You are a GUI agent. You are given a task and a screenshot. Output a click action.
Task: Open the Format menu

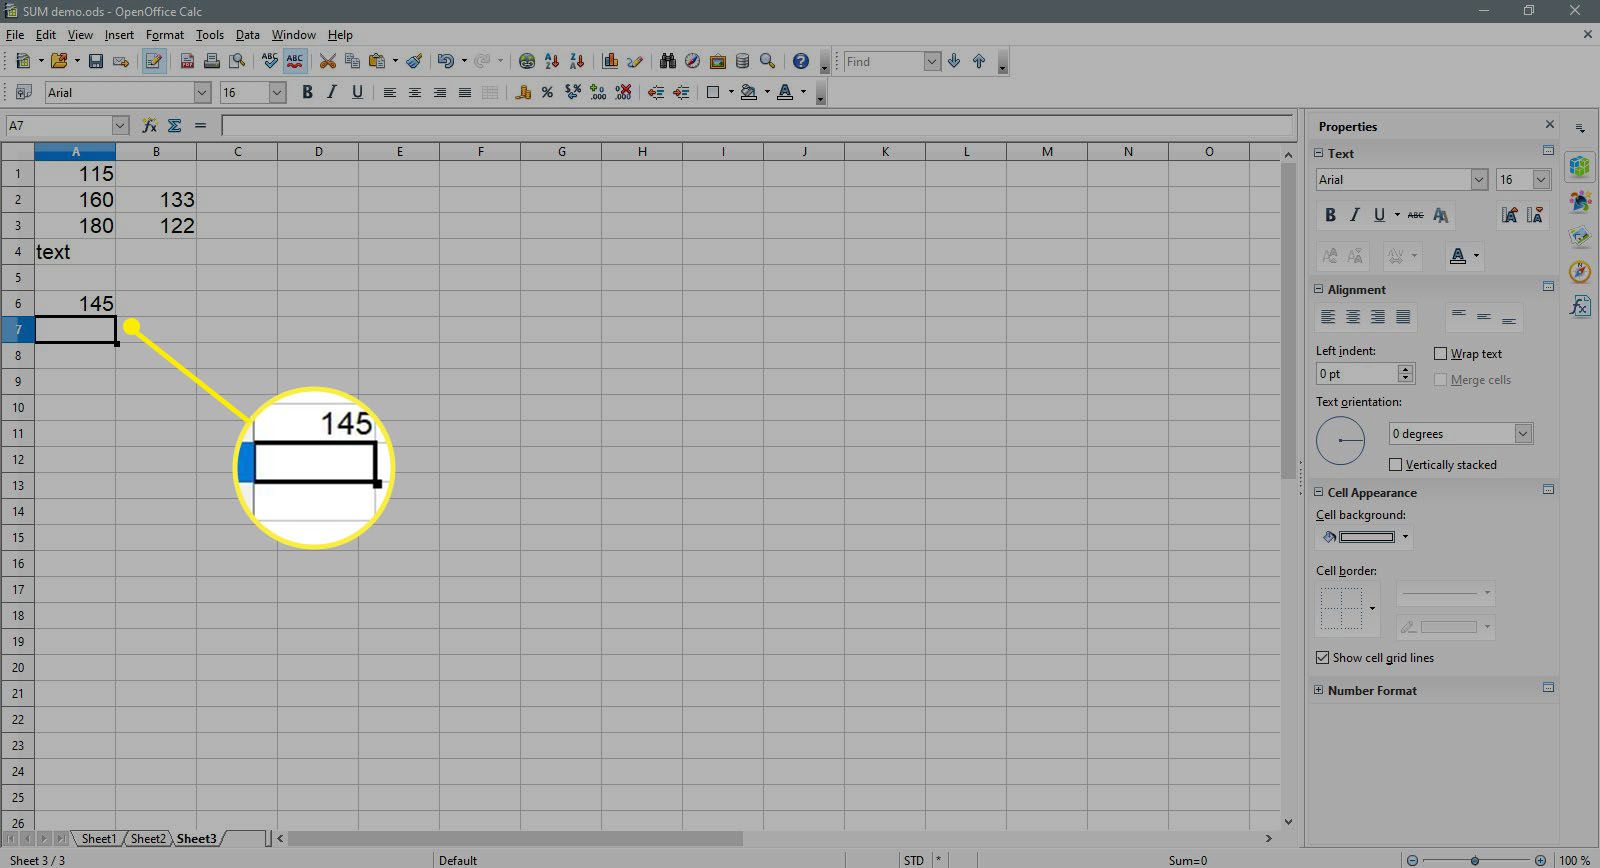coord(165,35)
